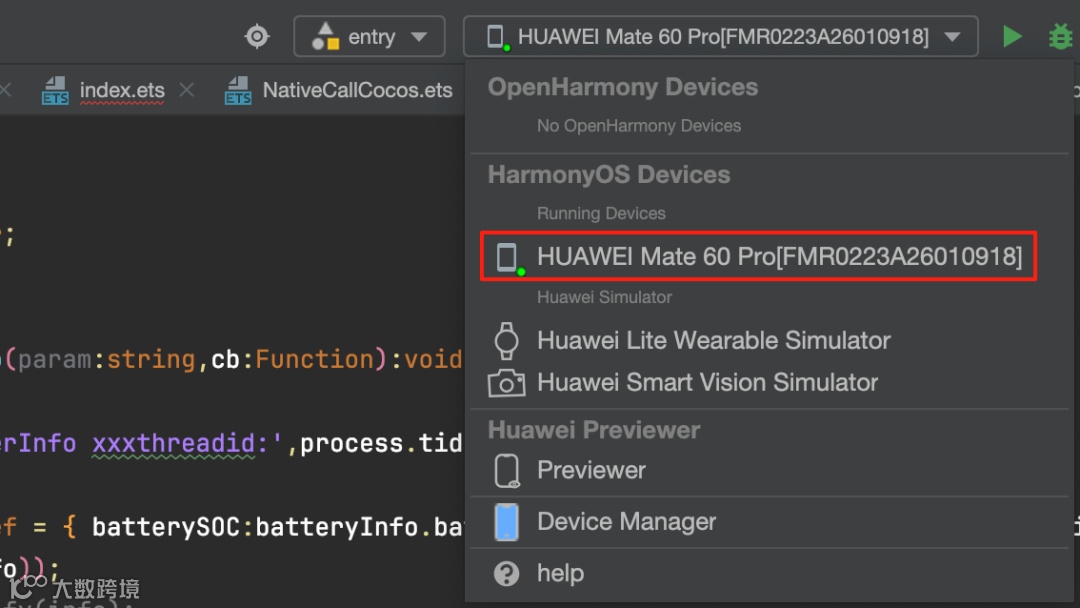Select HUAWEI Mate 60 Pro running device
This screenshot has height=608, width=1080.
point(758,256)
